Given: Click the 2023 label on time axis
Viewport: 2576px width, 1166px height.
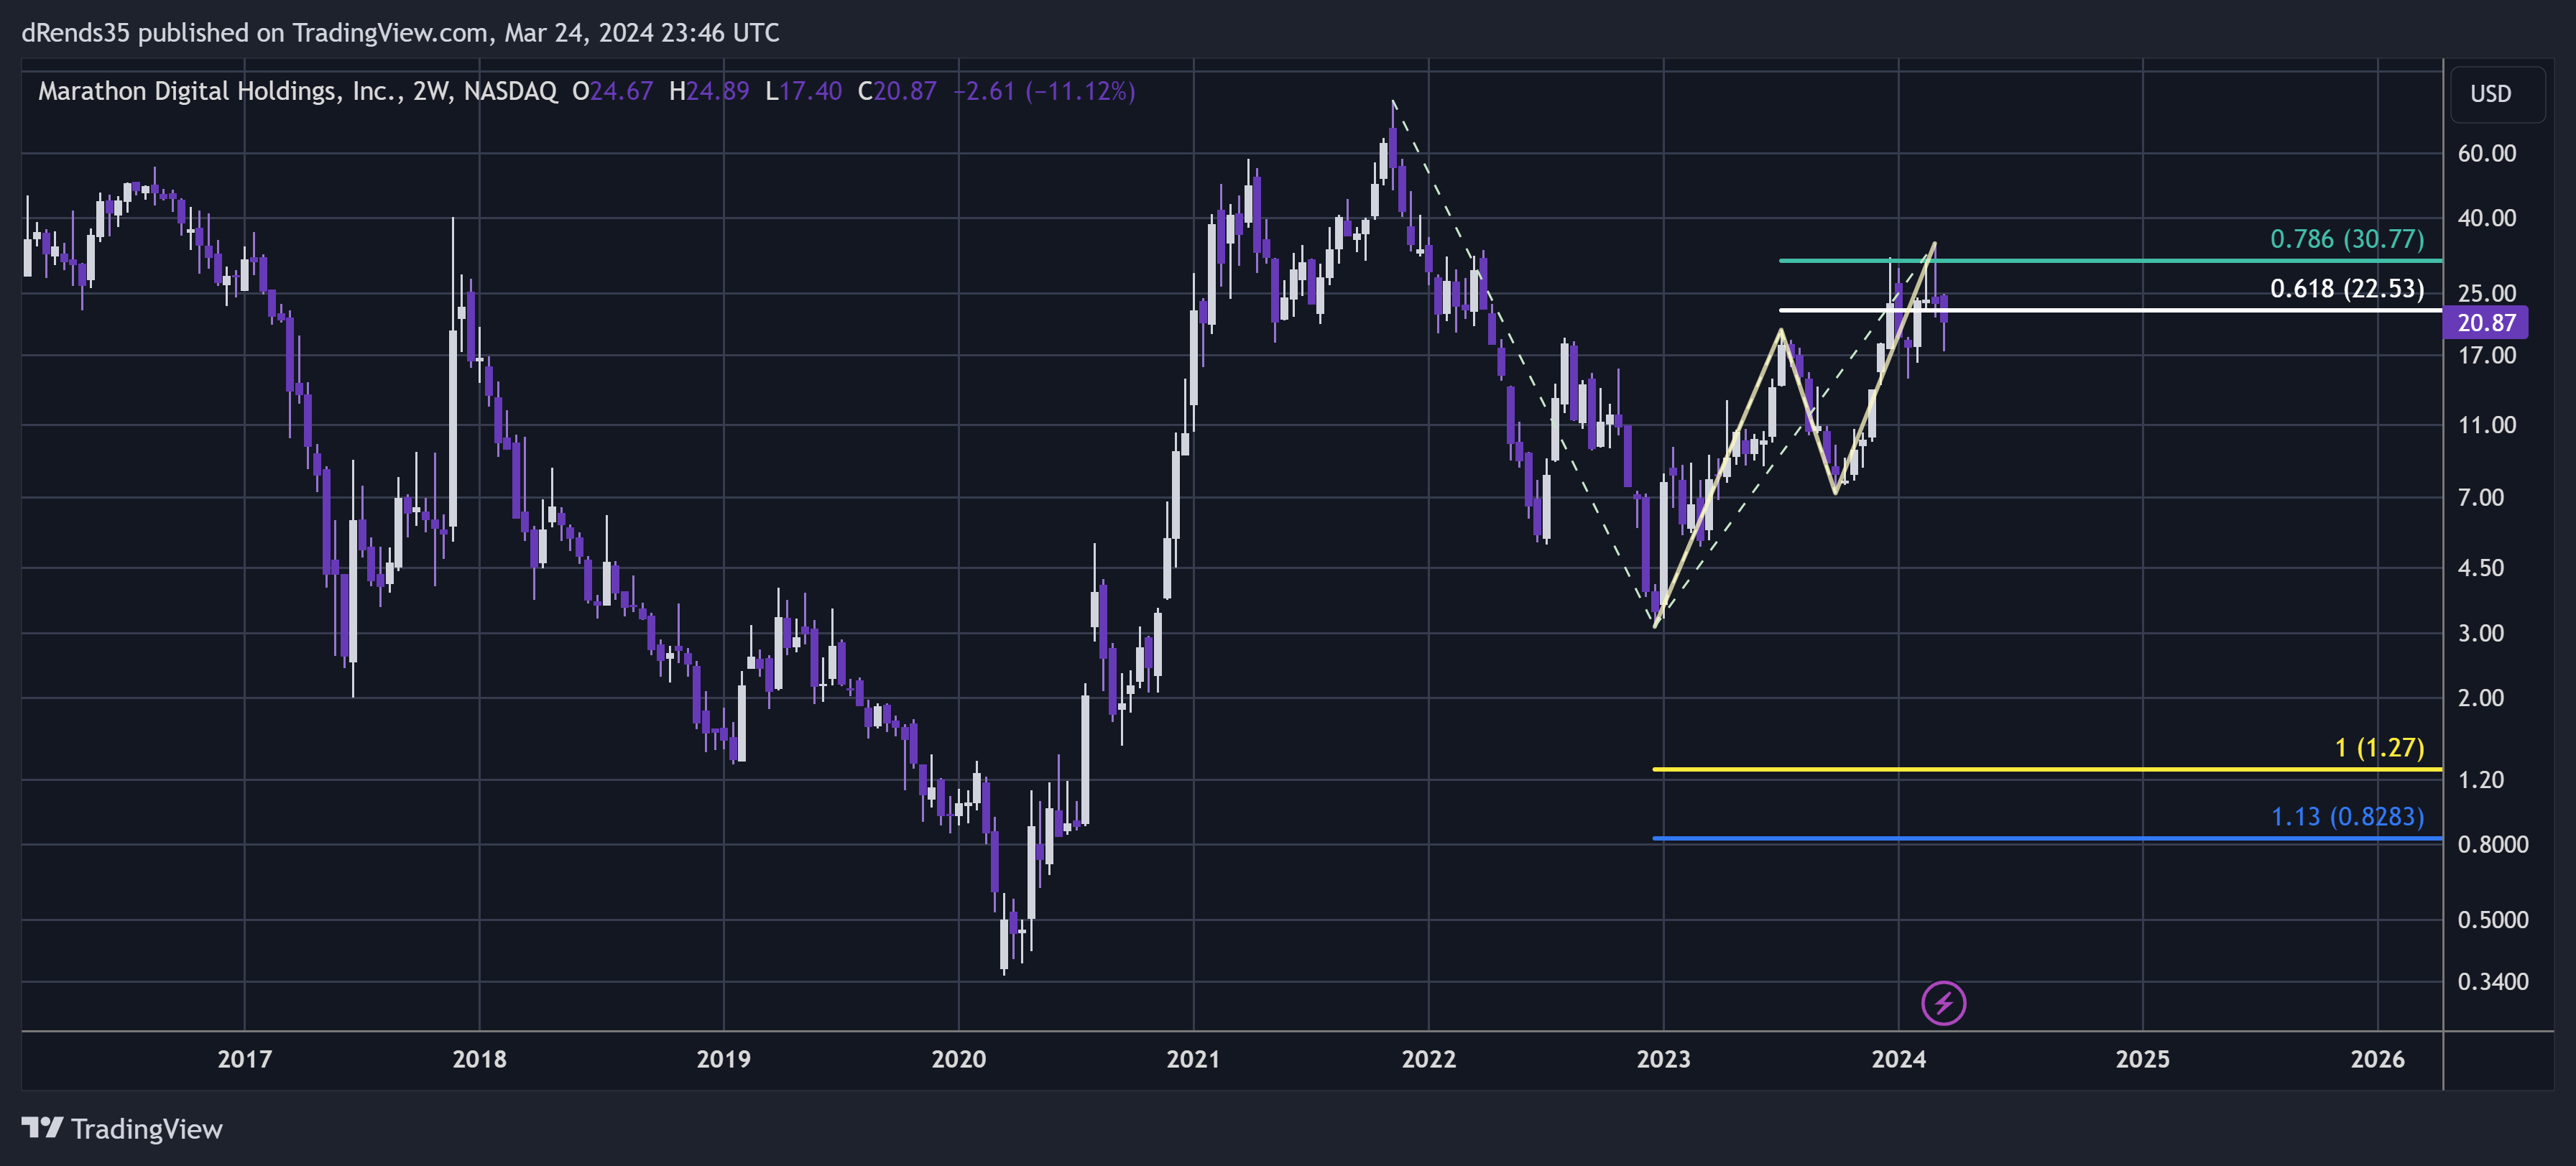Looking at the screenshot, I should coord(1663,1059).
